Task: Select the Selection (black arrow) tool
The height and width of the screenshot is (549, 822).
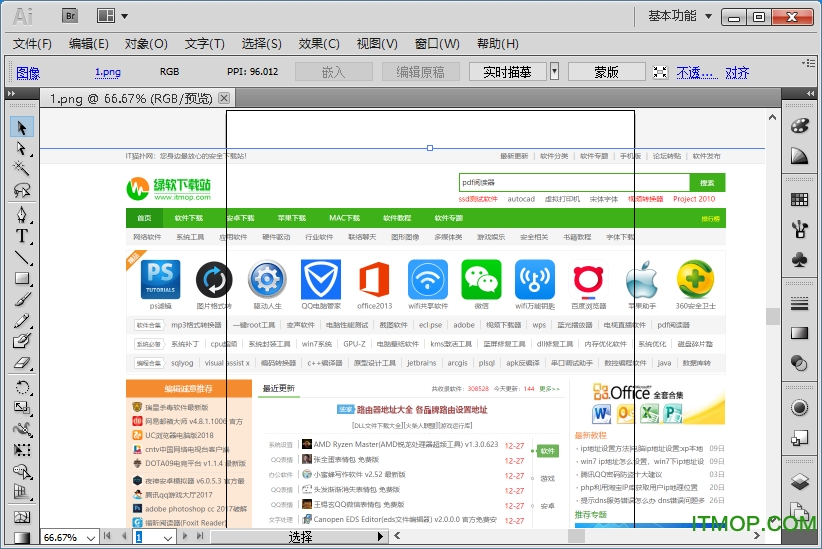Action: pos(21,127)
